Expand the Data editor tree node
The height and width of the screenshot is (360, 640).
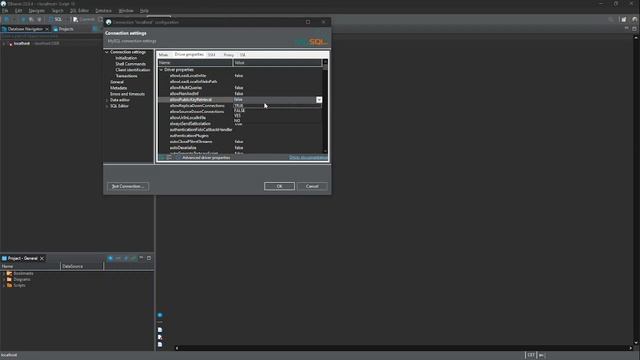[107, 100]
